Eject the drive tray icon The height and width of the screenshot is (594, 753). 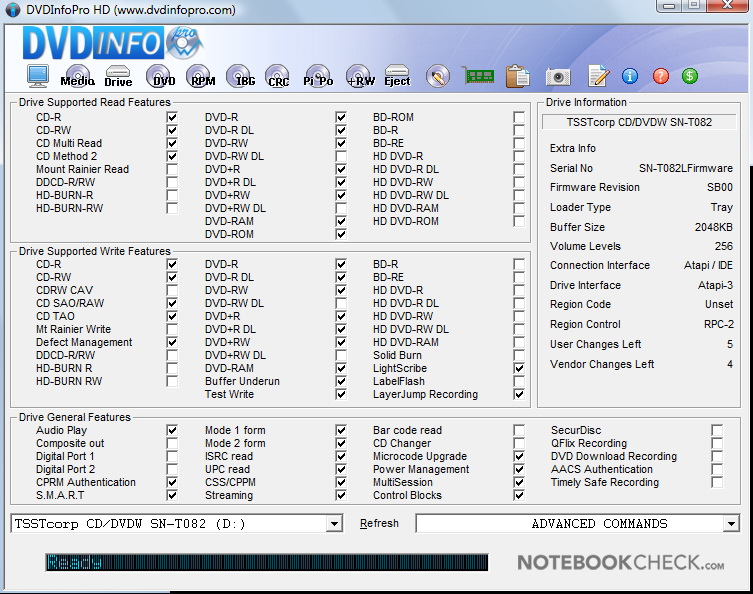click(x=397, y=76)
